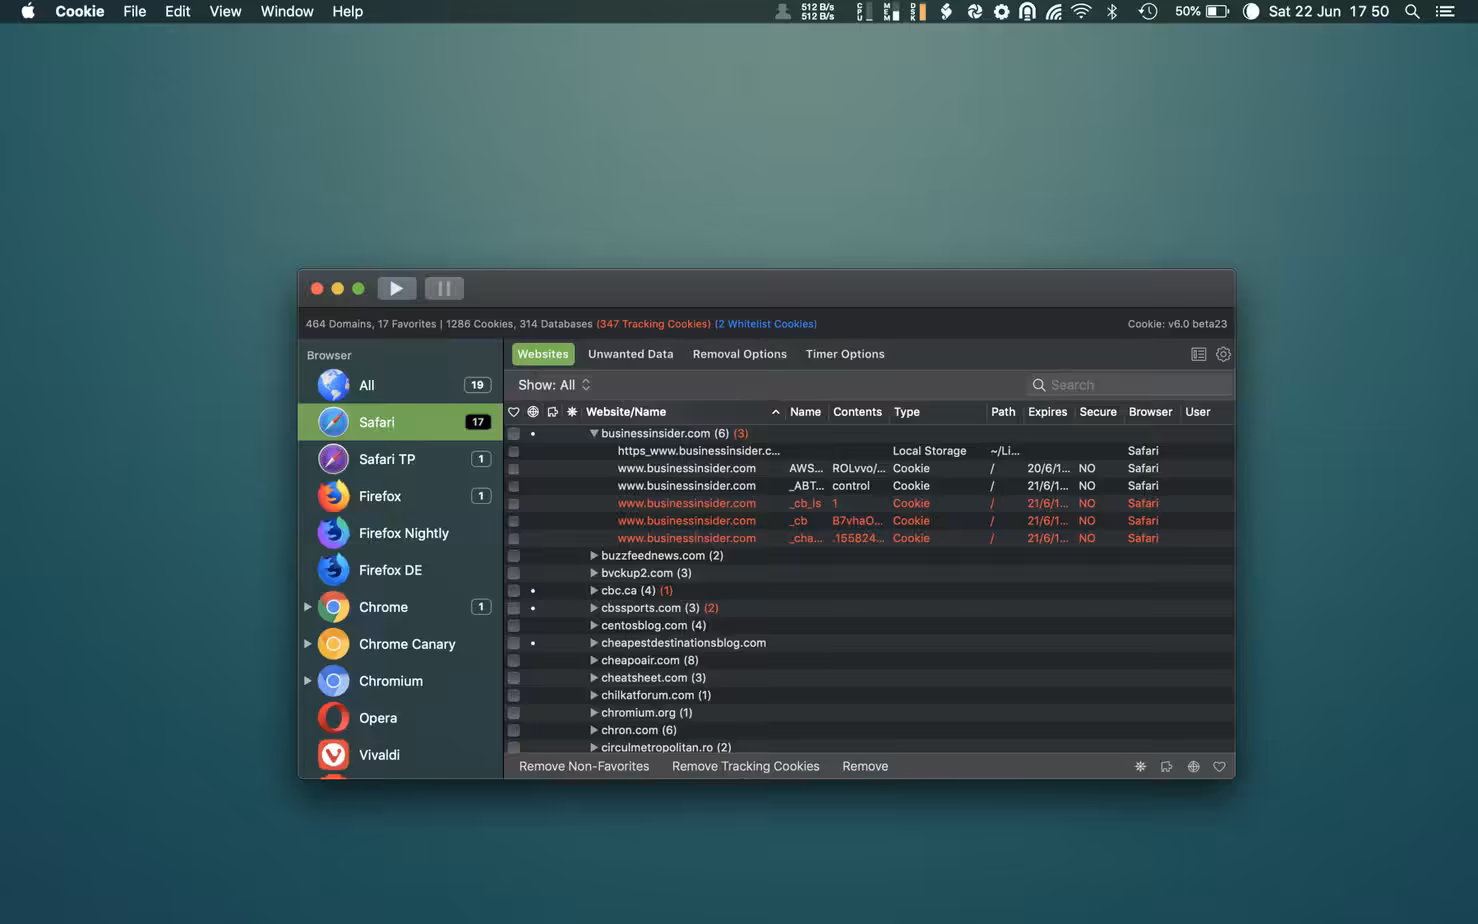Choose Firefox Nightly browser
This screenshot has width=1478, height=924.
400,533
